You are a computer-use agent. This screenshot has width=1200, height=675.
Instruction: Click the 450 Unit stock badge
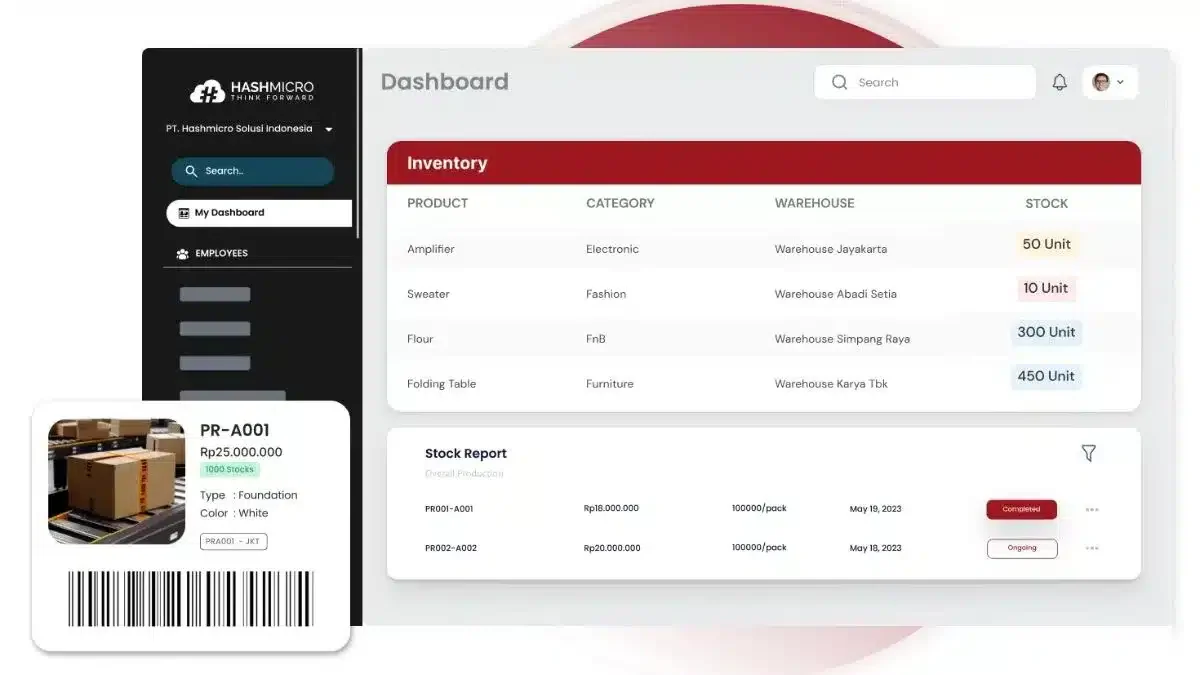pos(1046,376)
